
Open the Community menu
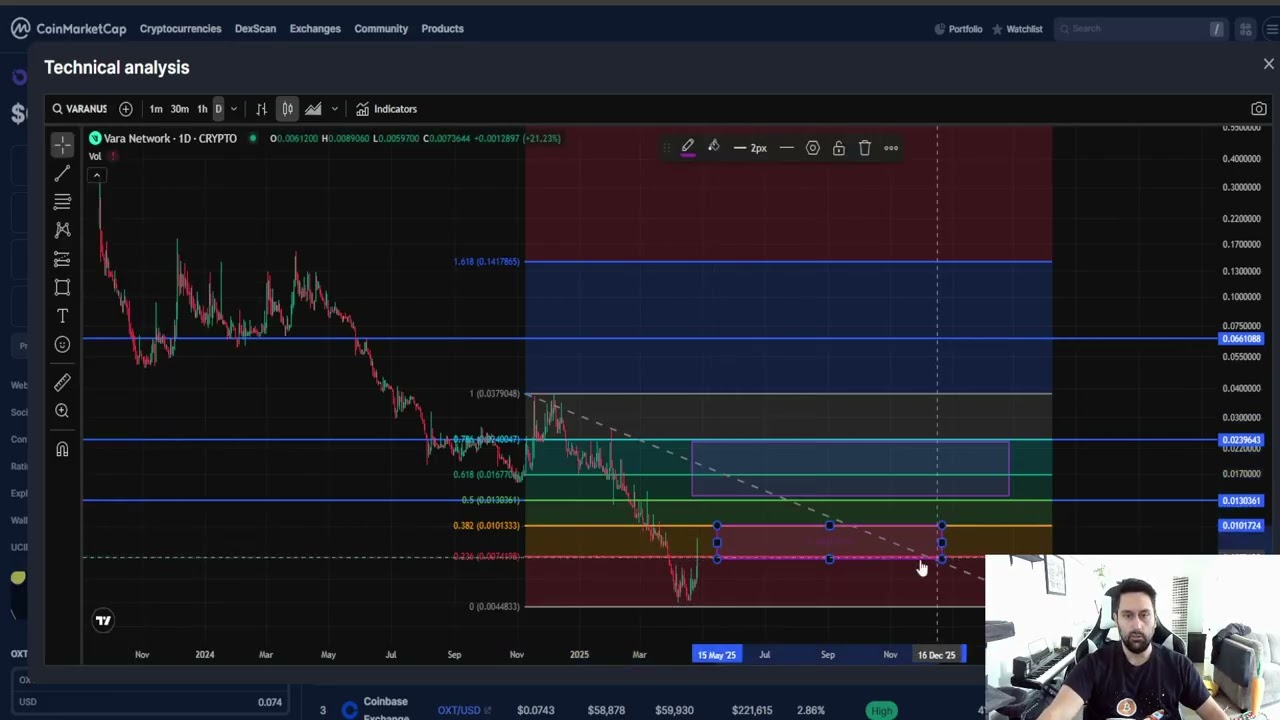(381, 29)
